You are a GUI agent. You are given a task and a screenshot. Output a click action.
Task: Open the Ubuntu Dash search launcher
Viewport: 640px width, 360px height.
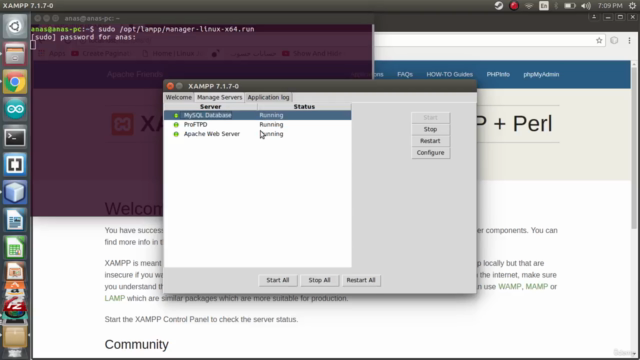[15, 27]
